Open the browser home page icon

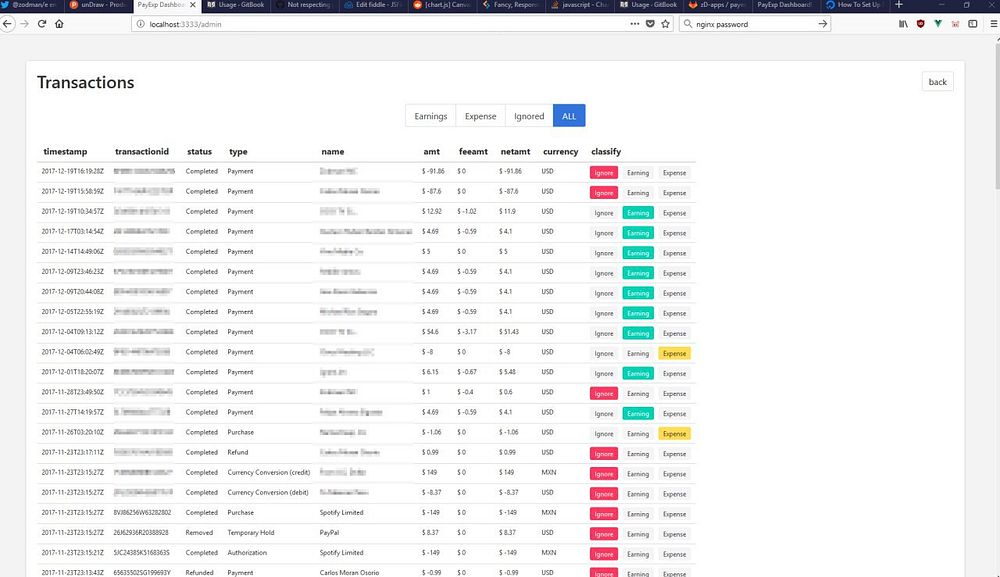[x=59, y=24]
